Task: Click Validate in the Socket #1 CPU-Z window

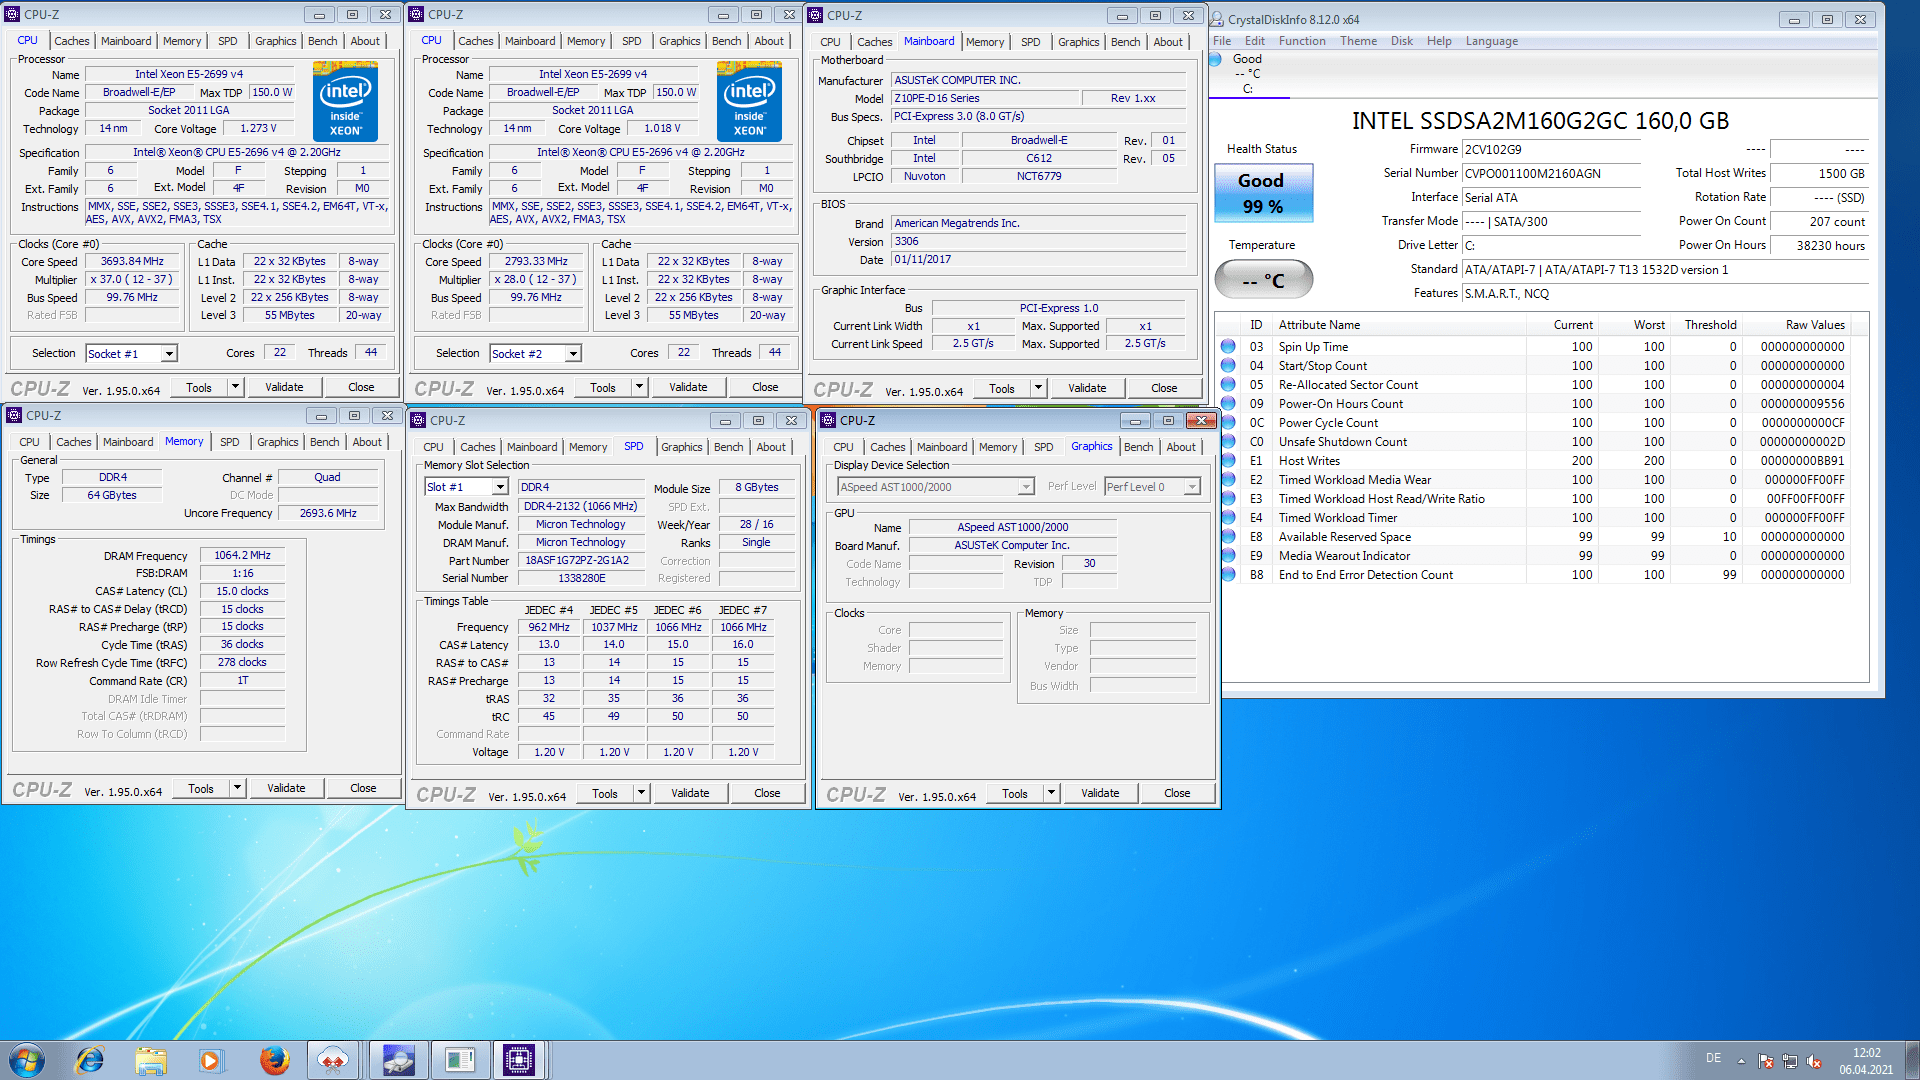Action: [x=284, y=387]
